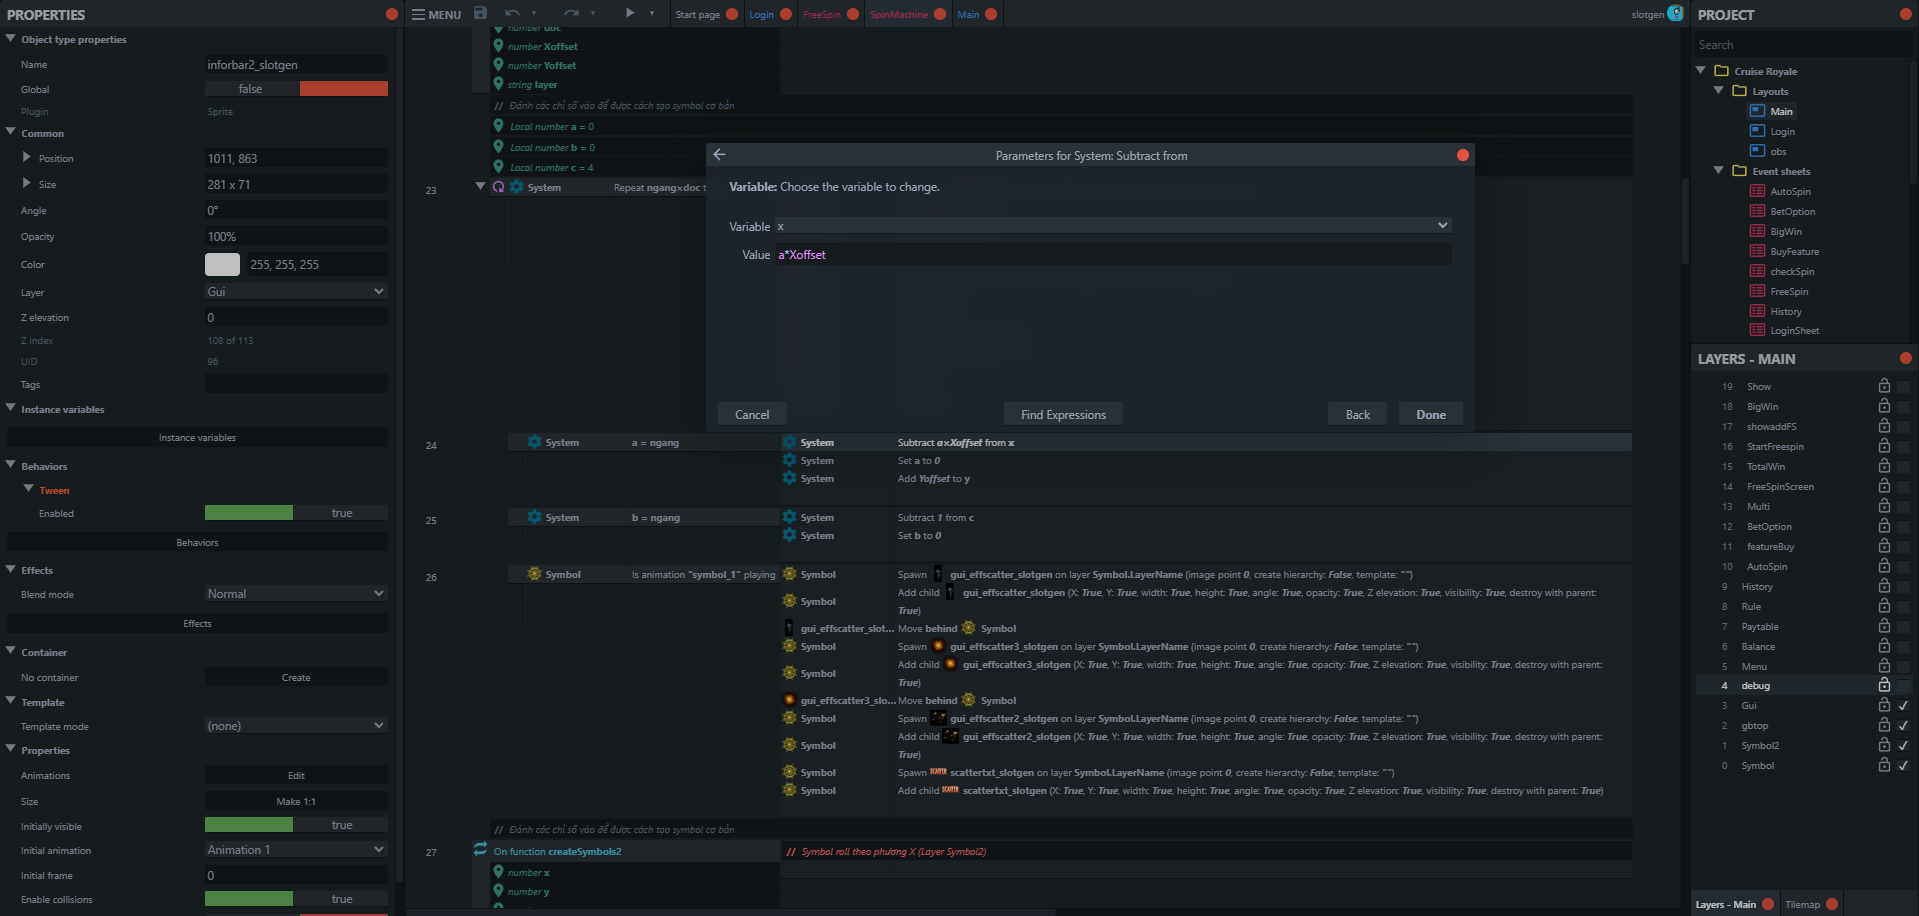
Task: Collapse the Event sheets folder
Action: (x=1719, y=170)
